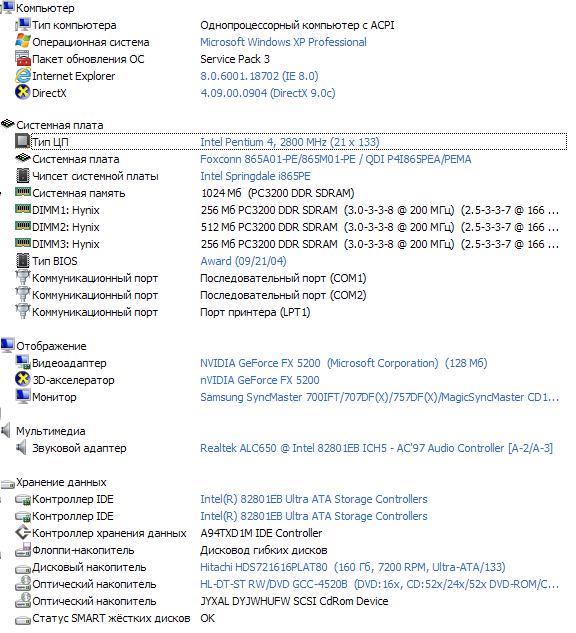Click the Windows flag icon for Операционная система
The width and height of the screenshot is (576, 633).
23,42
